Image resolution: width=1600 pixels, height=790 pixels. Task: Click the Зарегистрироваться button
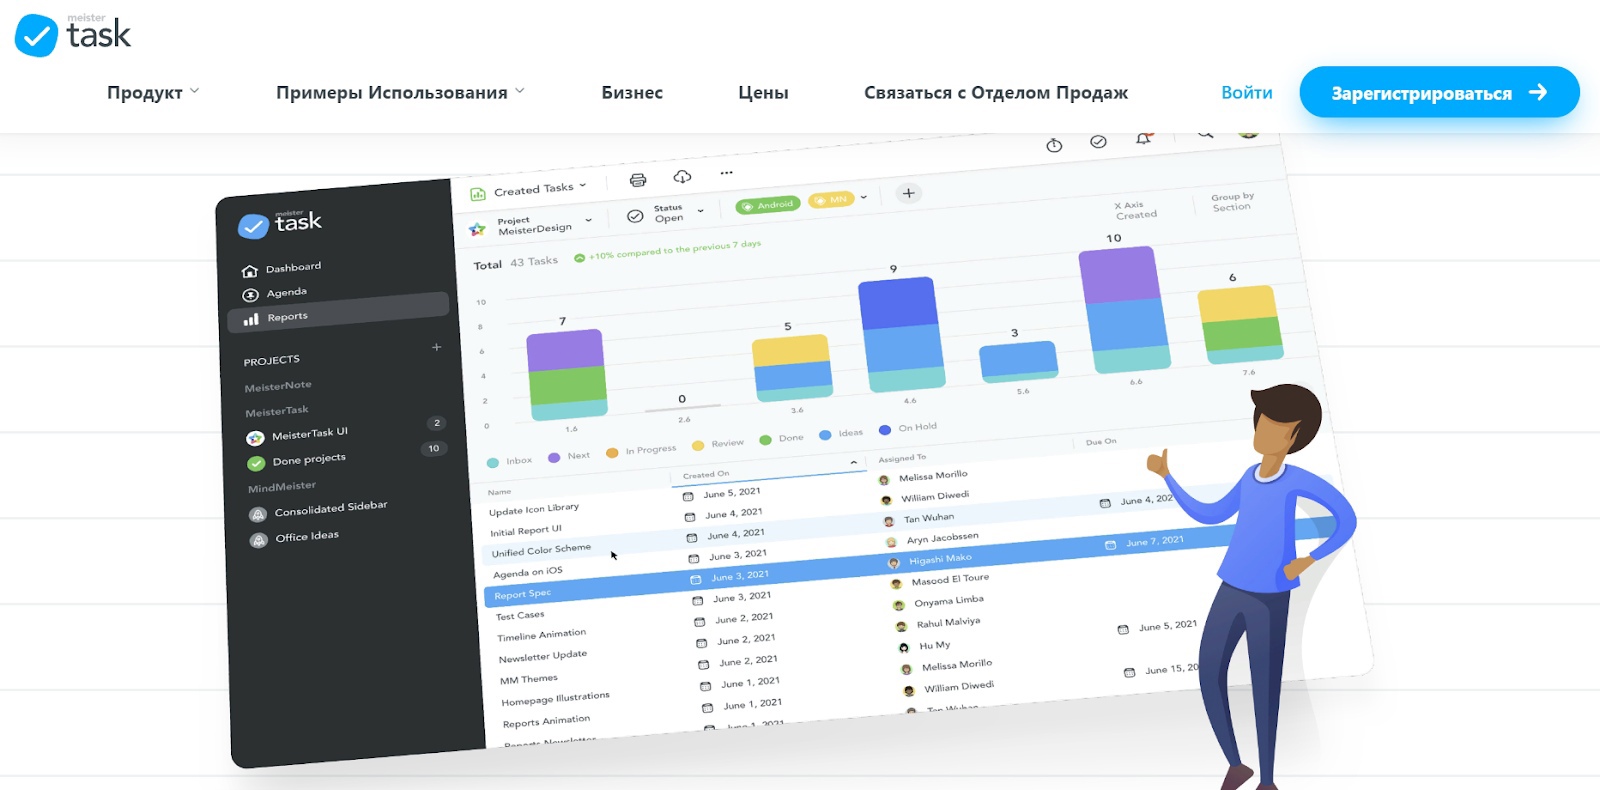(x=1439, y=92)
